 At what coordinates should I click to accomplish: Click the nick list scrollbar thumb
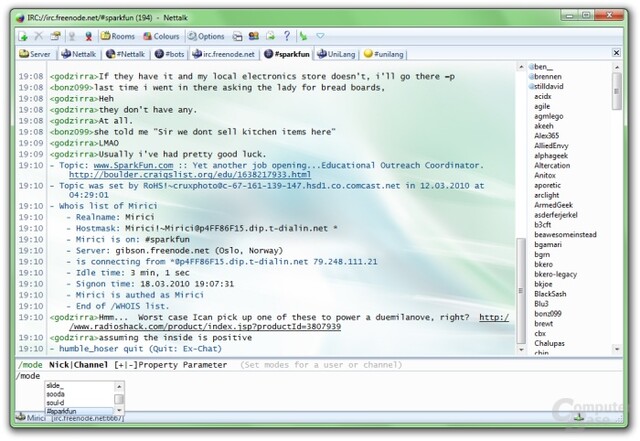pyautogui.click(x=617, y=91)
